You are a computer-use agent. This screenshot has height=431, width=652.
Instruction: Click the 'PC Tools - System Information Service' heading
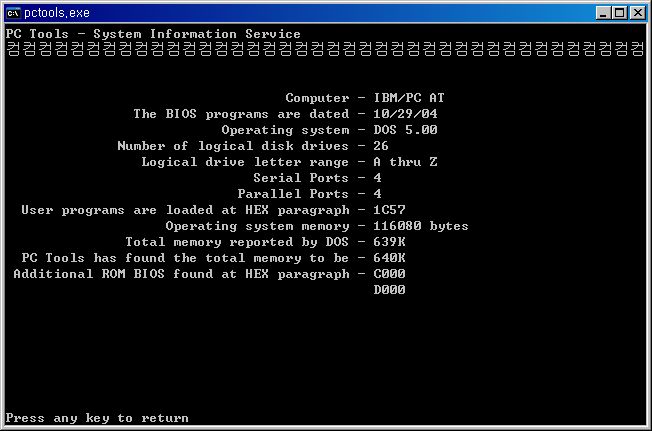click(153, 34)
